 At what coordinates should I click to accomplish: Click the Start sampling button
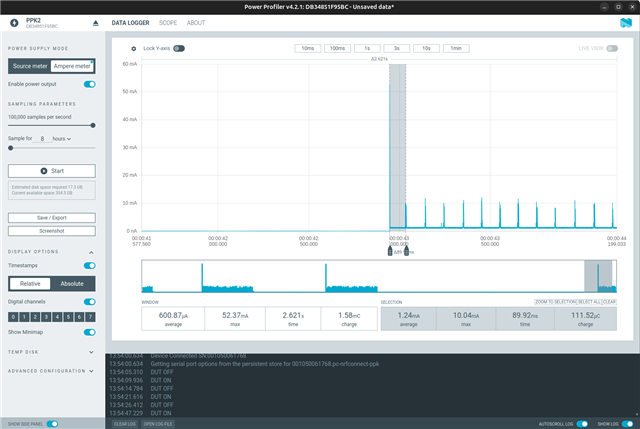pyautogui.click(x=52, y=171)
